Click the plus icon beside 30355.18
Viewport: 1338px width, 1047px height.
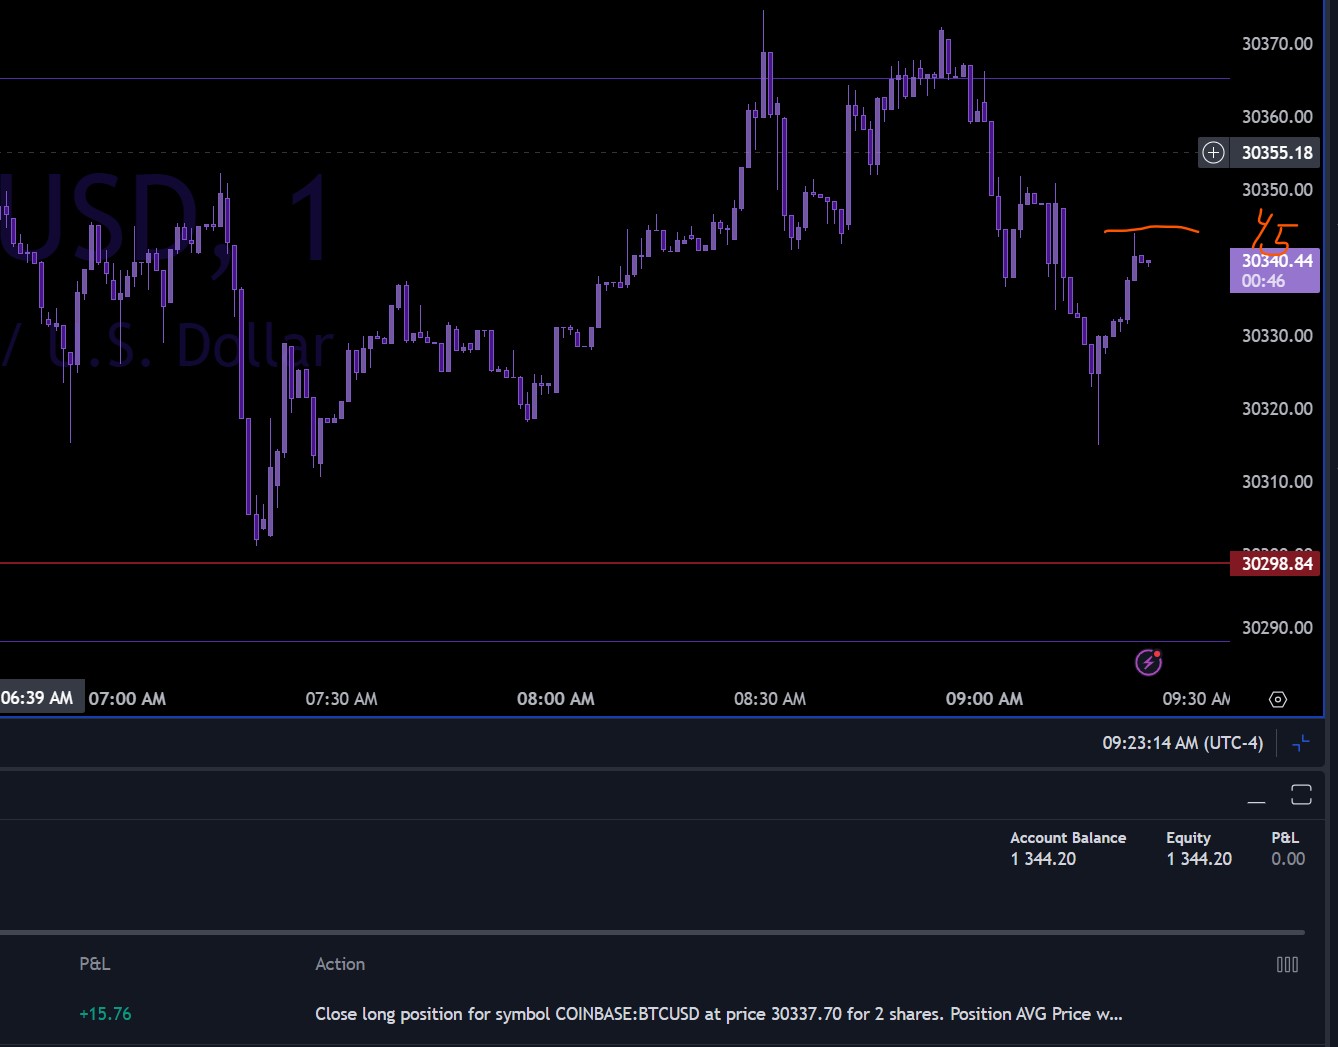tap(1213, 152)
